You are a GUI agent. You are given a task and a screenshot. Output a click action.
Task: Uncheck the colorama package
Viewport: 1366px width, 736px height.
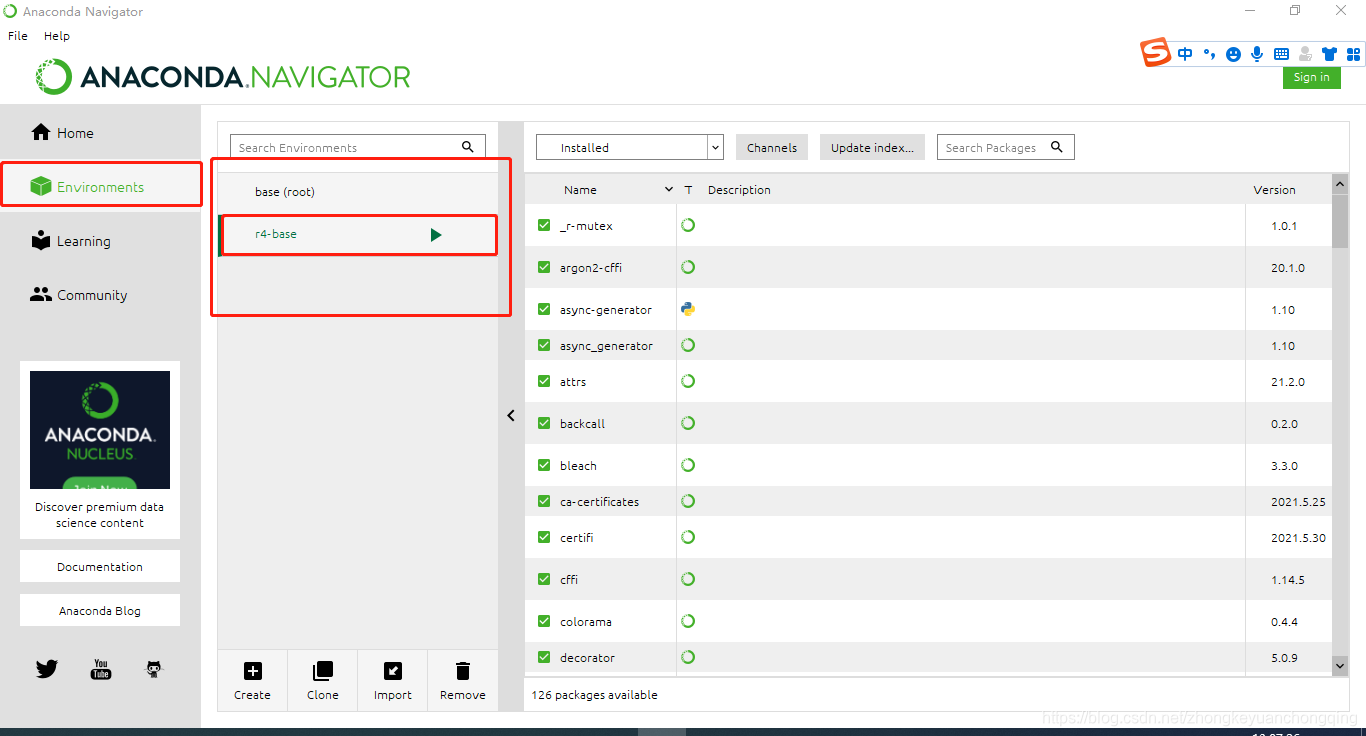tap(543, 620)
